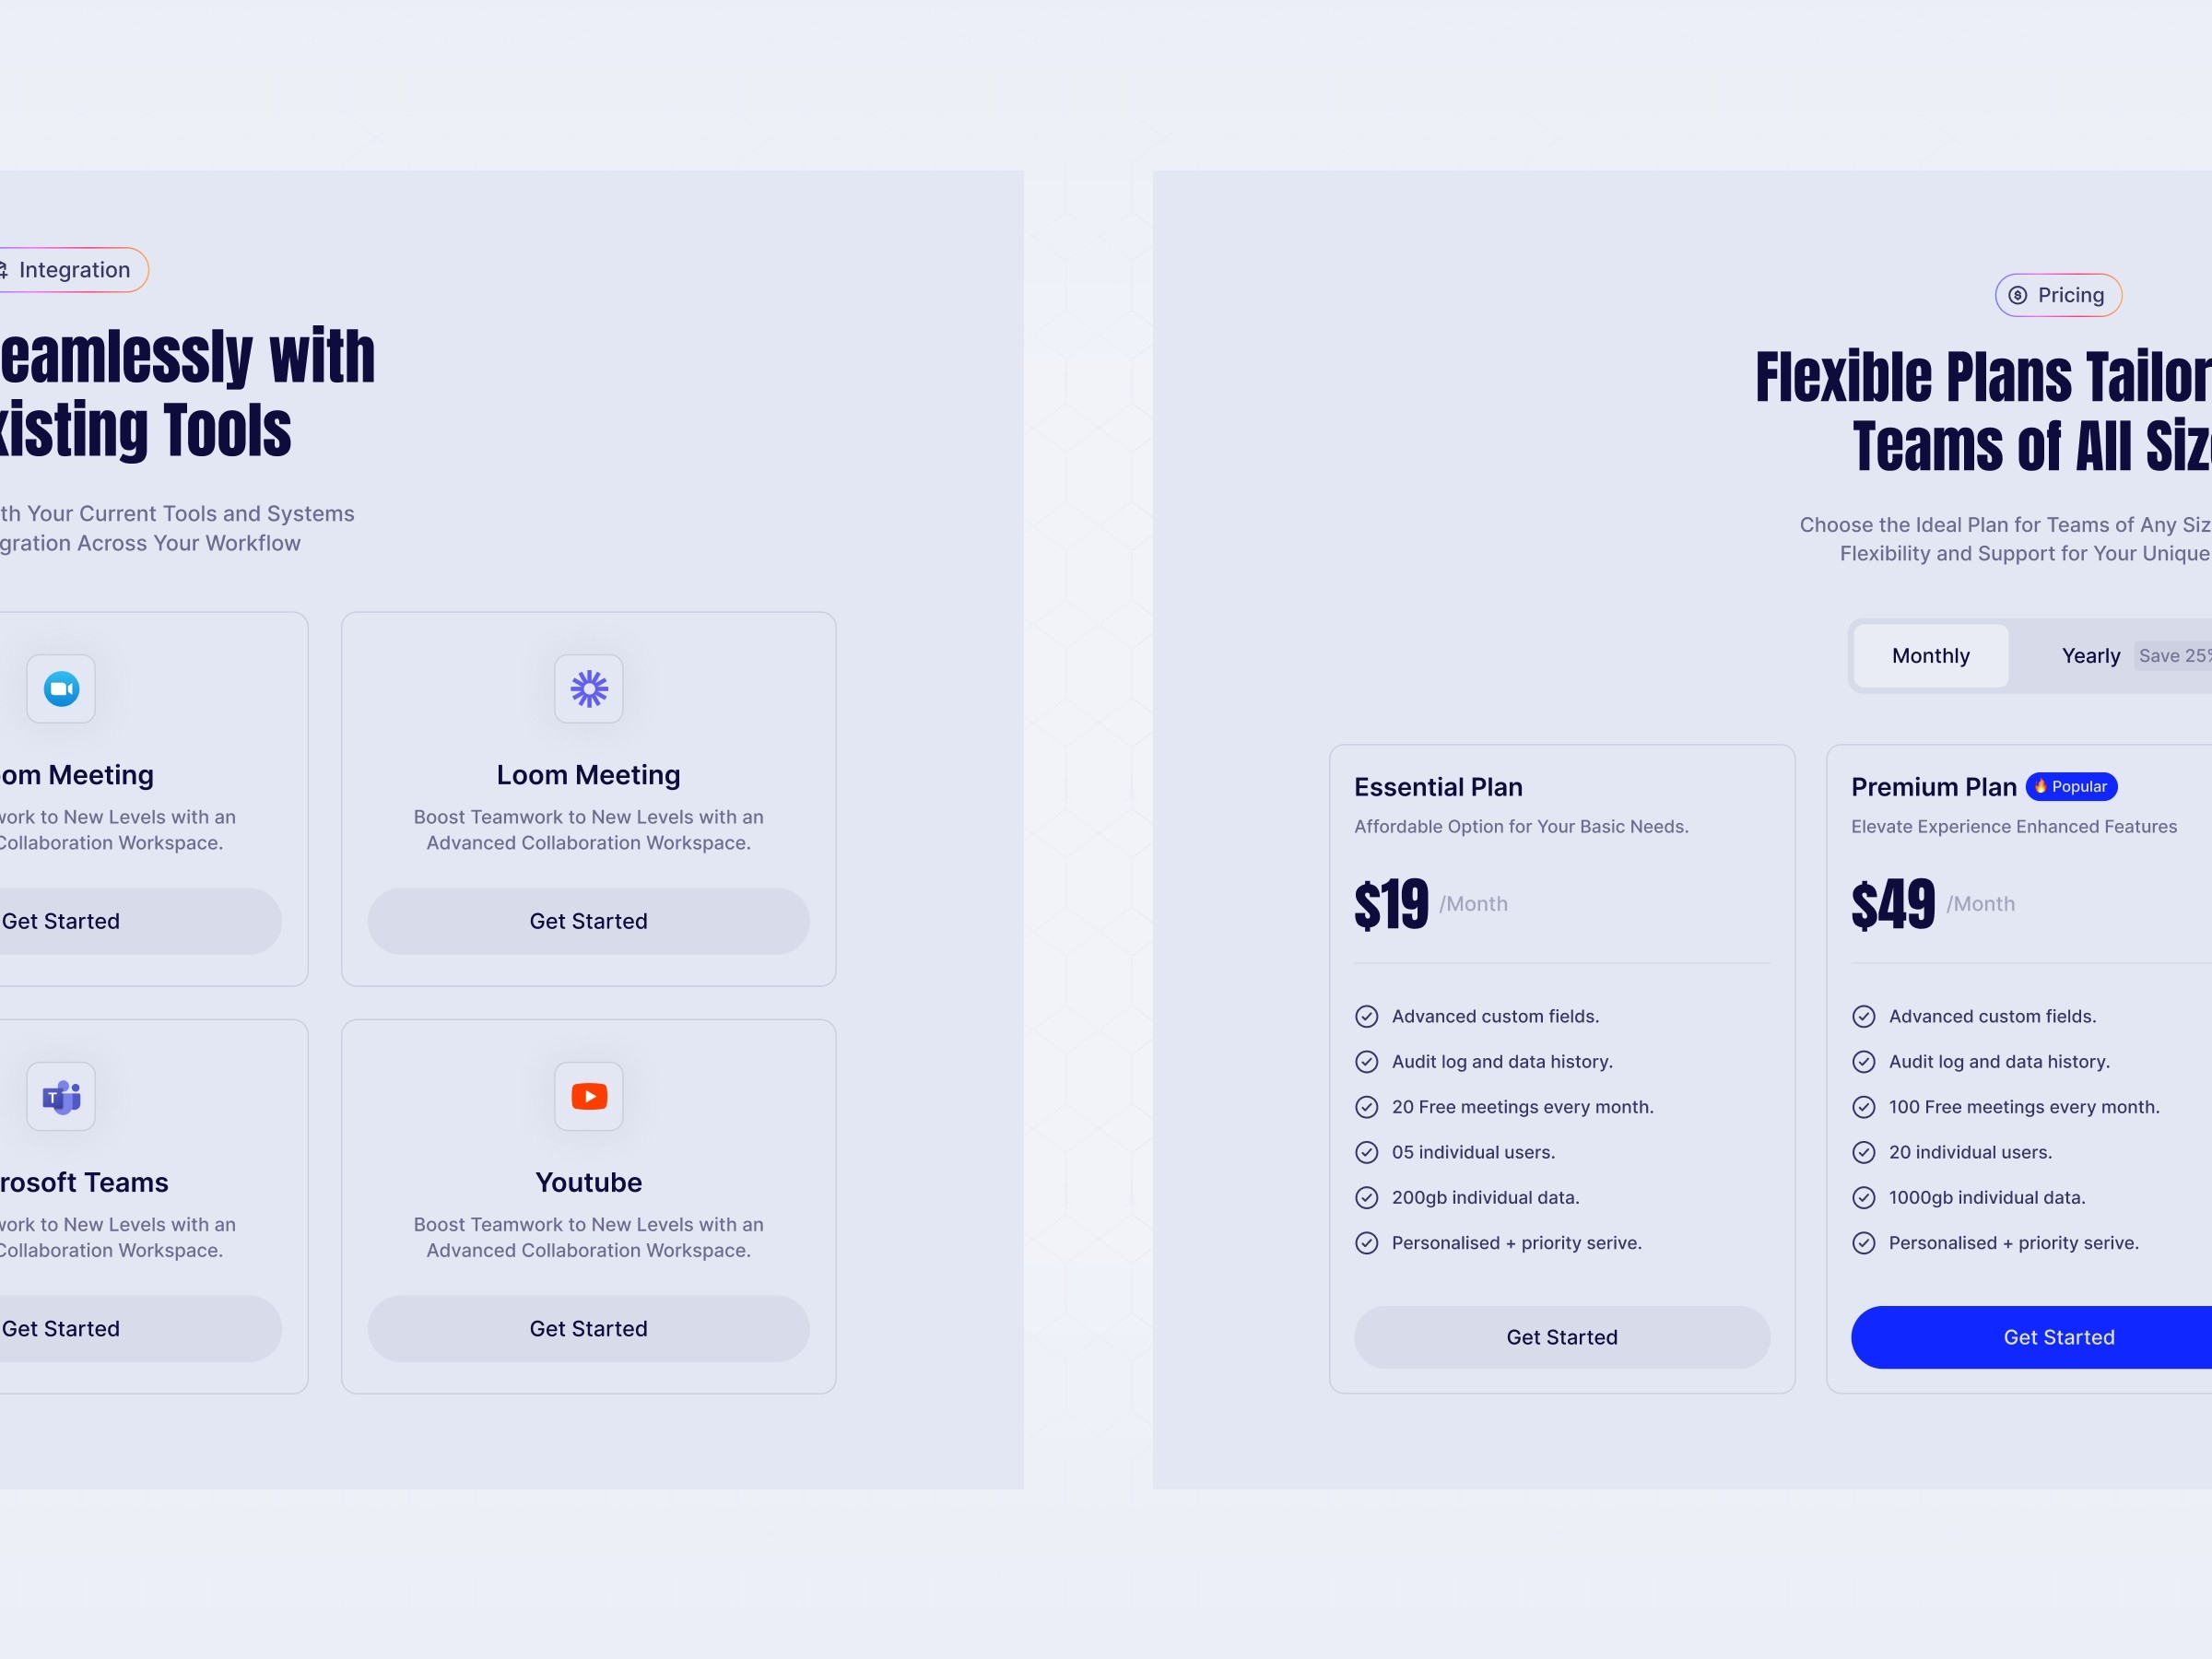2212x1659 pixels.
Task: Click the Loom Meeting star/spark icon
Action: point(587,688)
